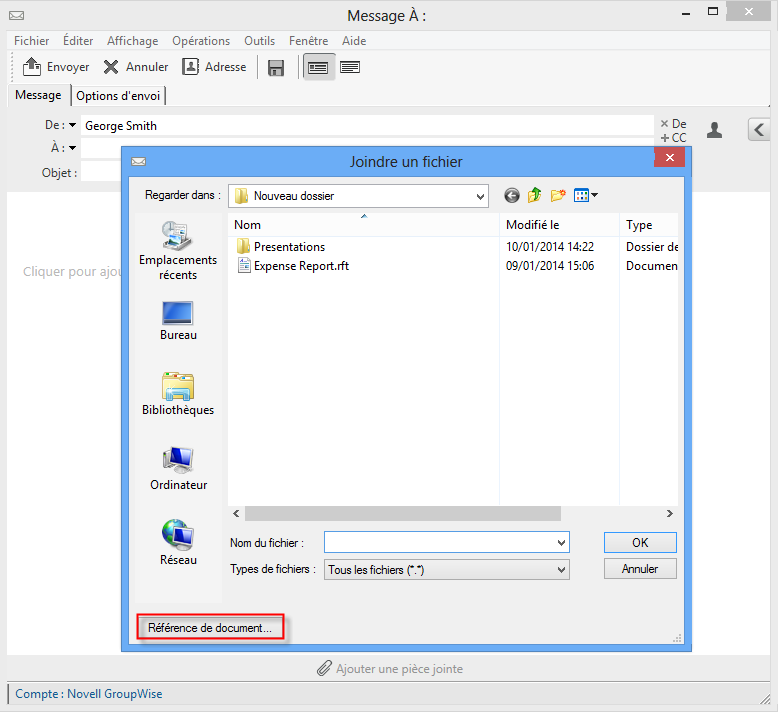Click the contact person icon beside De field
Screen dimensions: 778x712
[714, 130]
